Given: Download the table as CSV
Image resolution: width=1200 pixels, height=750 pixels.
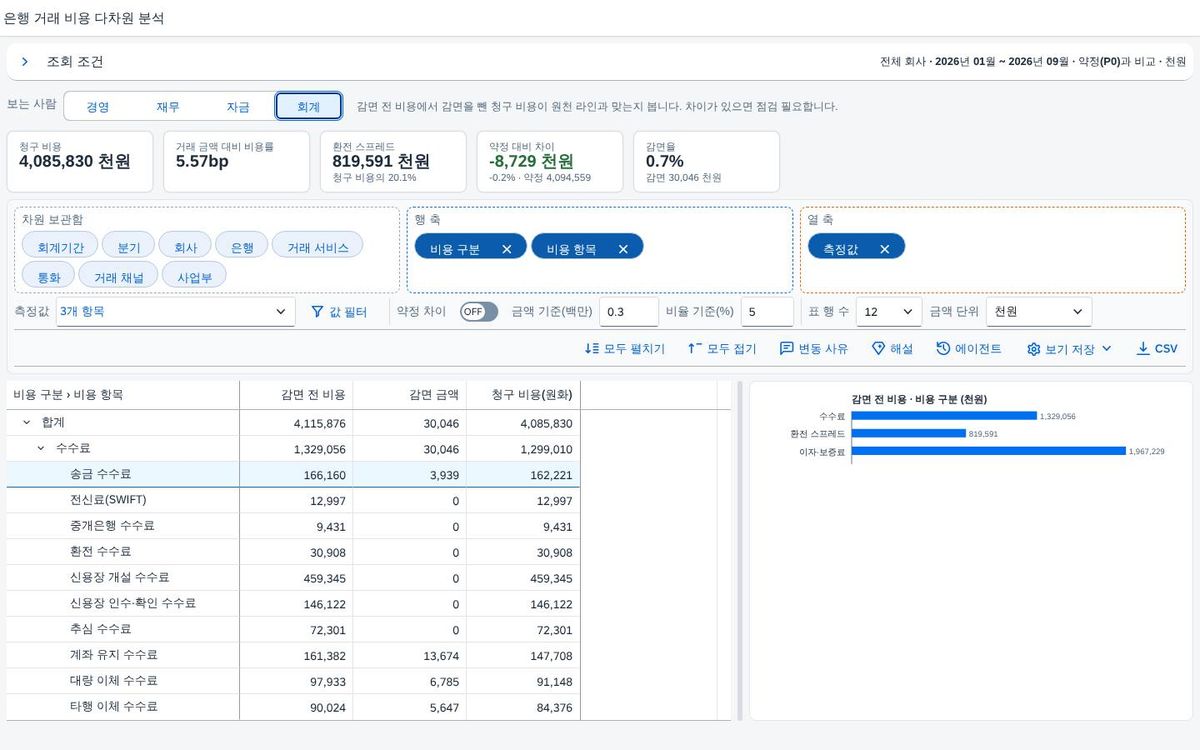Looking at the screenshot, I should [x=1157, y=349].
